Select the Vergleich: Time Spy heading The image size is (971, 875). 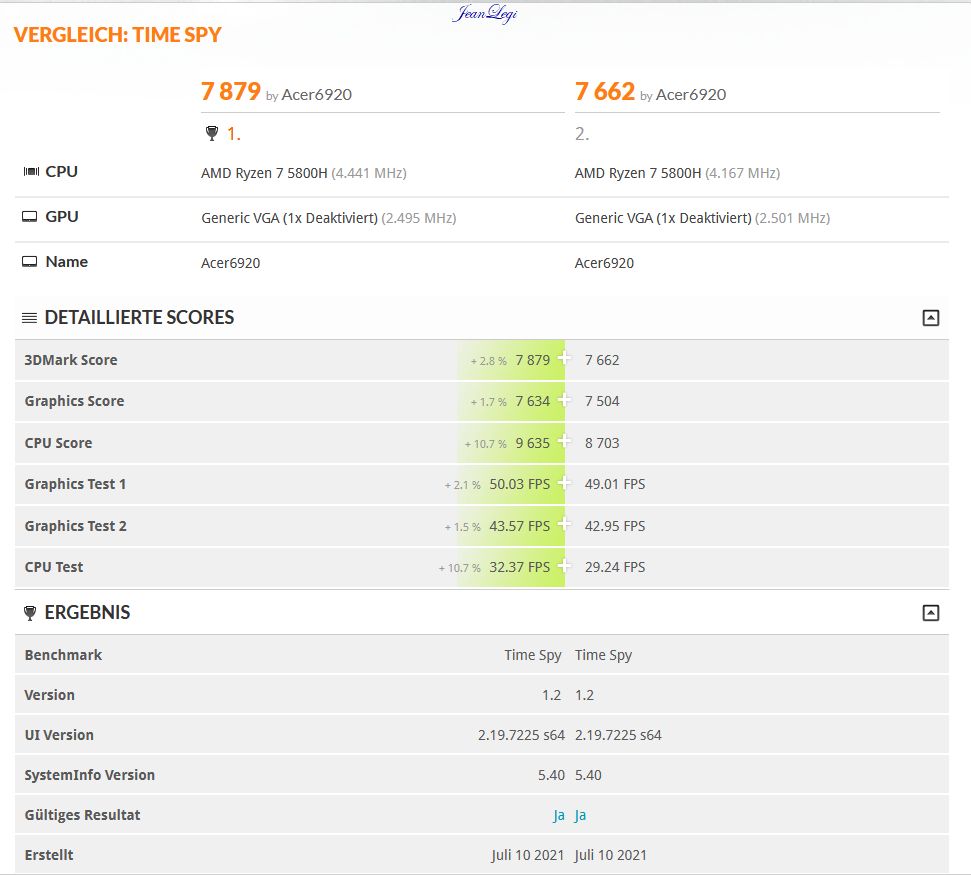pos(118,35)
